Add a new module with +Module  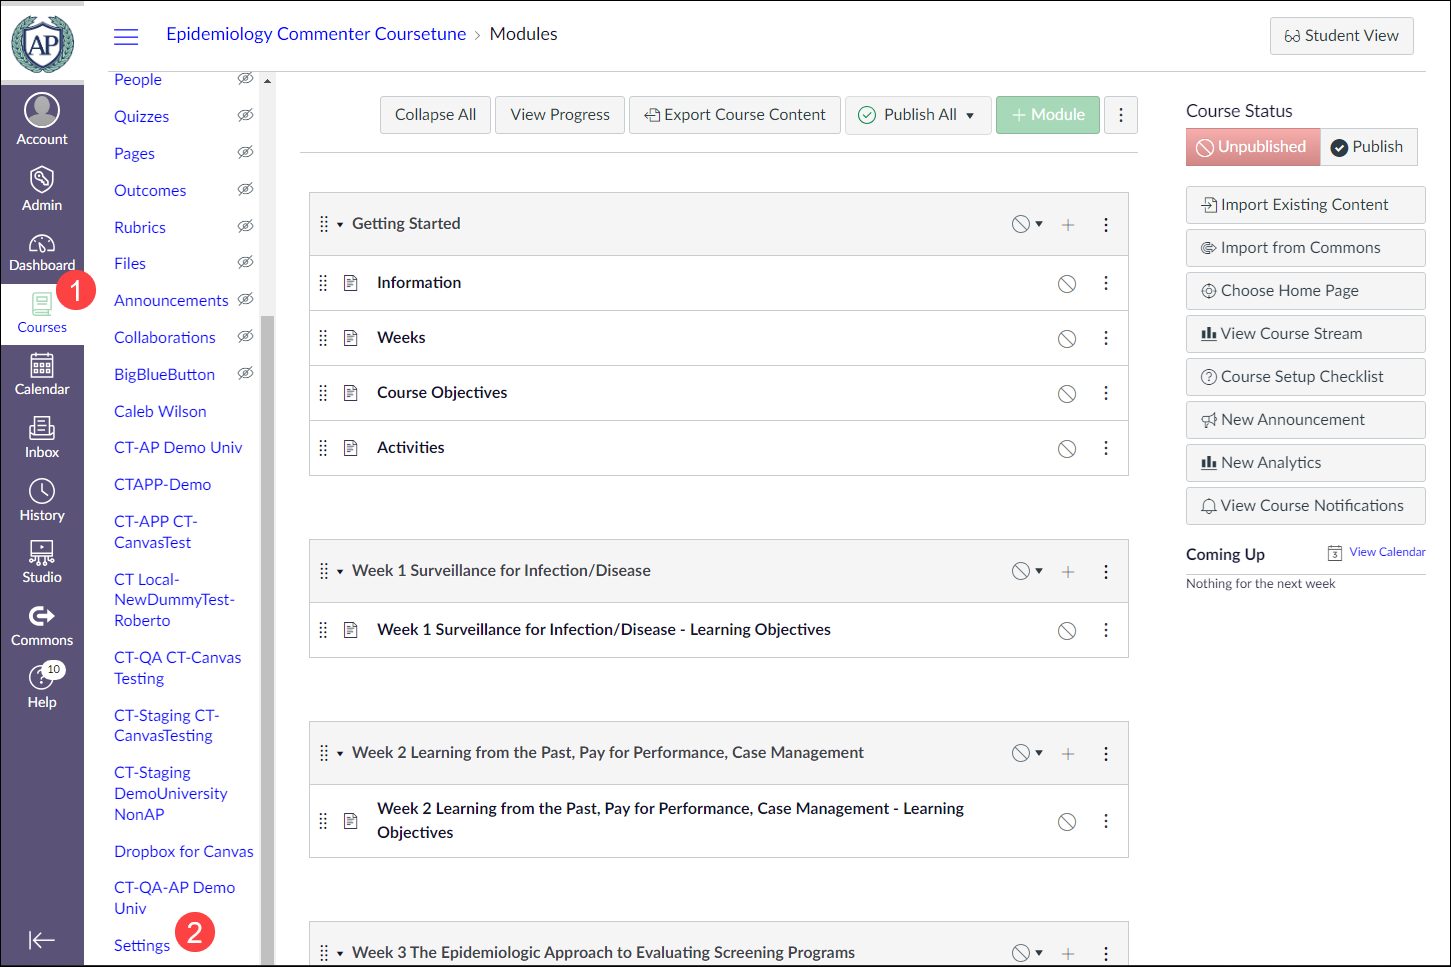(x=1048, y=115)
